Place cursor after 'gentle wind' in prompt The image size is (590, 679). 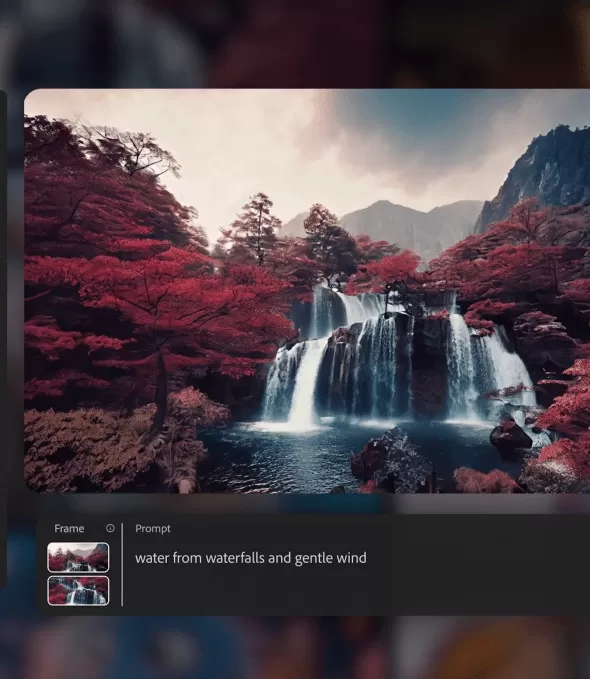367,558
